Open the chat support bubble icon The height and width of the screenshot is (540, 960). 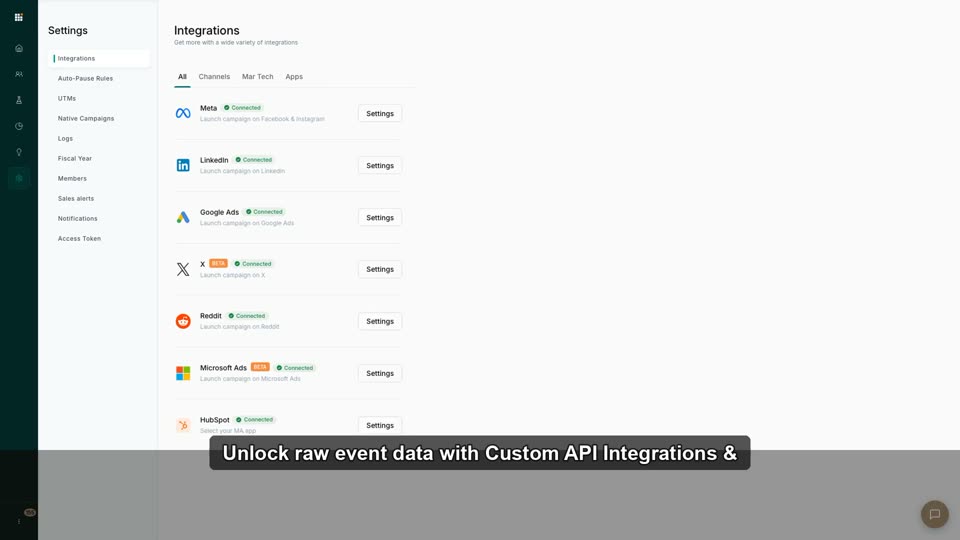pos(934,514)
